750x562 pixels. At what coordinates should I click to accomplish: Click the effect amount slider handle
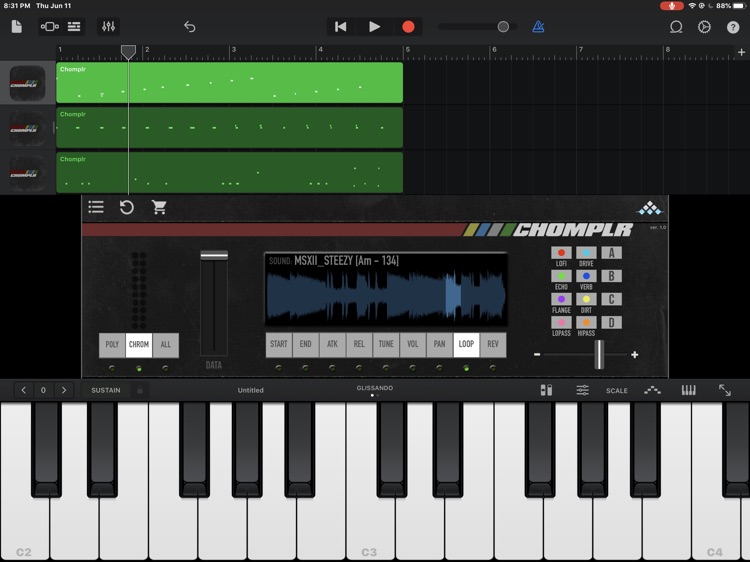pos(599,354)
